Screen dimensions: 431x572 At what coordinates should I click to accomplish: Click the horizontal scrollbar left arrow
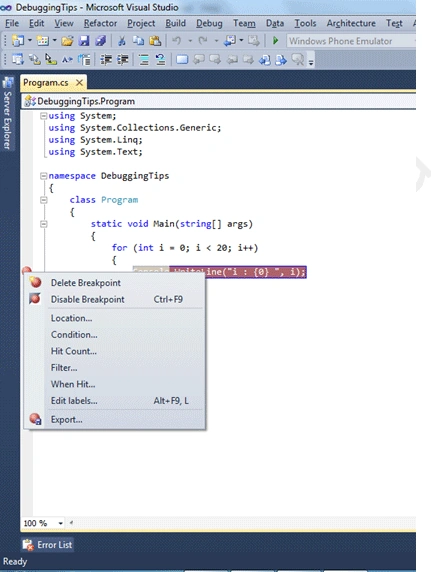tap(71, 523)
